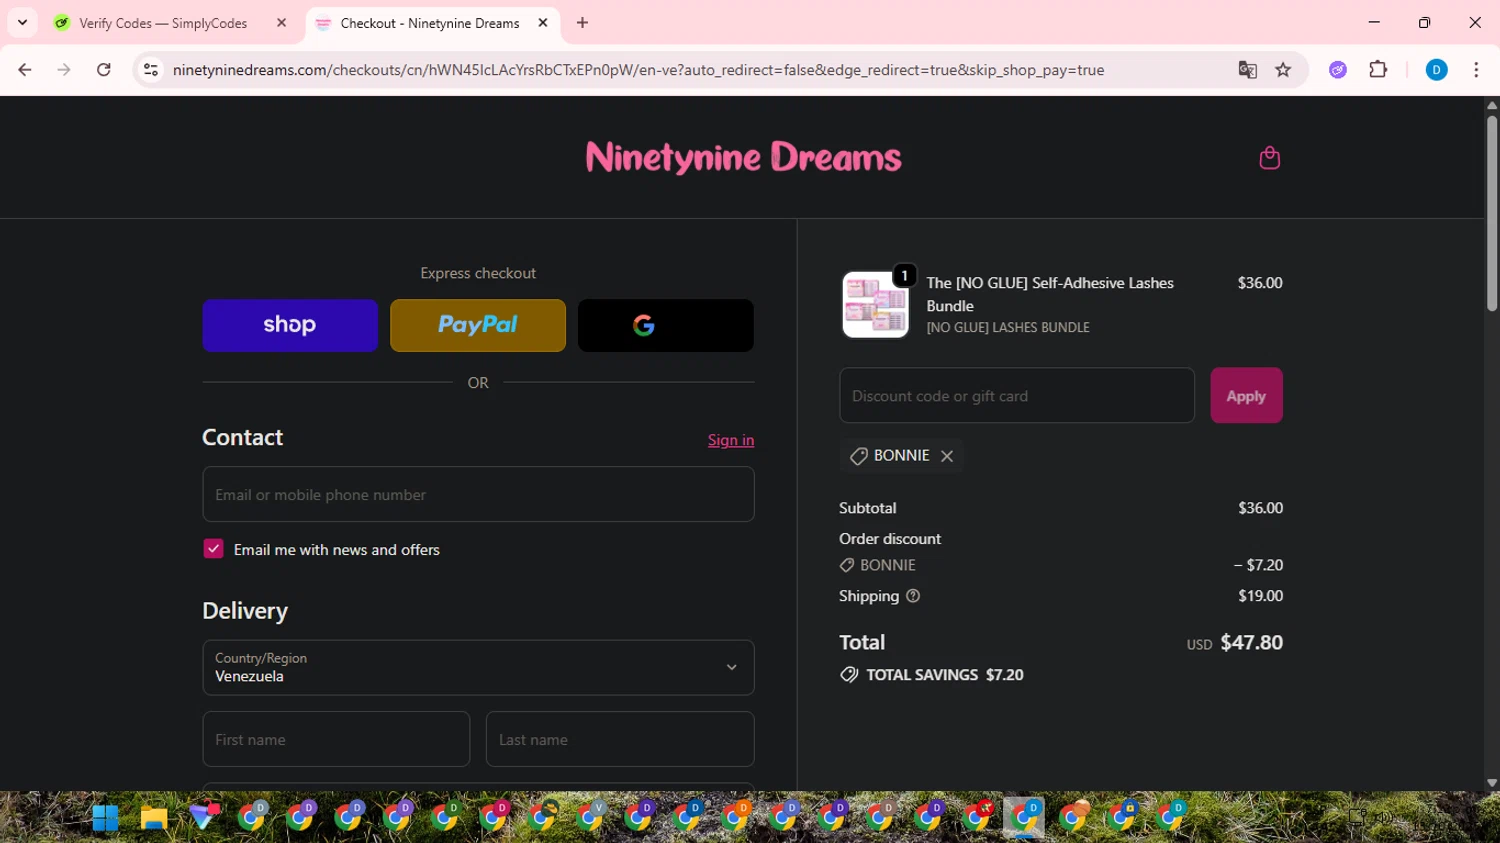Click the Sign in link
The height and width of the screenshot is (843, 1500).
(x=731, y=440)
